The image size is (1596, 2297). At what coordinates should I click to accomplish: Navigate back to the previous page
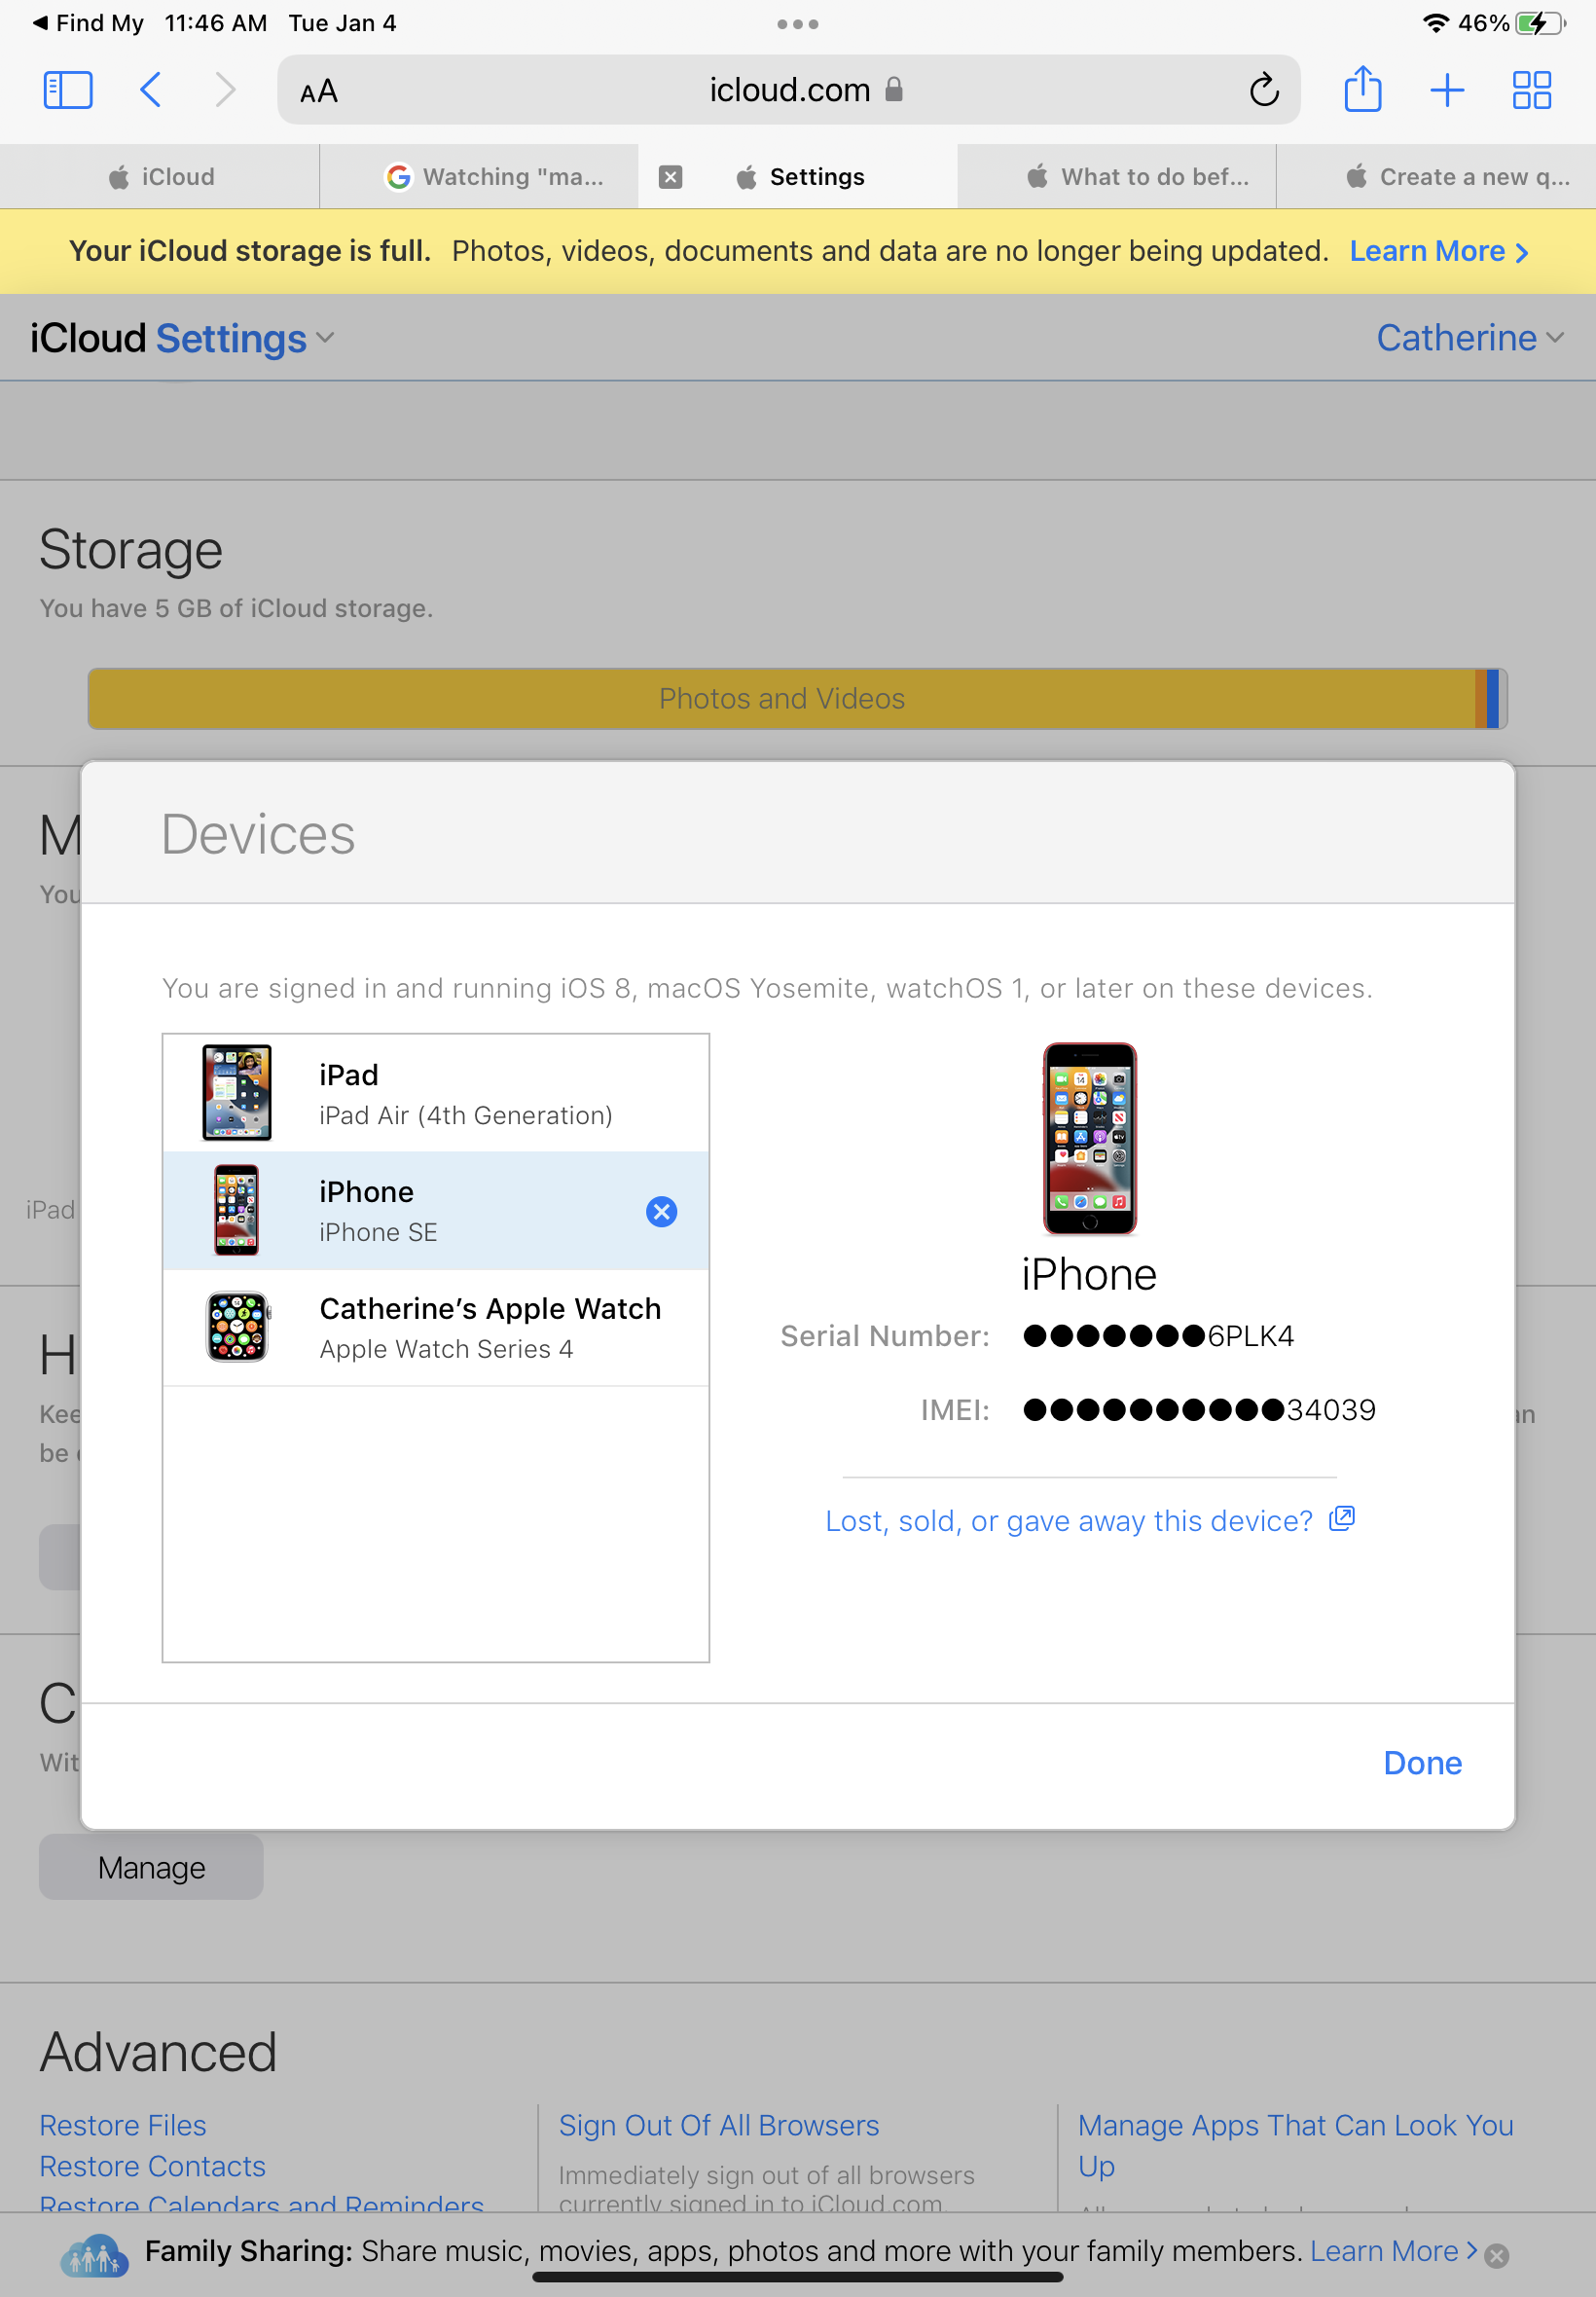click(x=150, y=89)
